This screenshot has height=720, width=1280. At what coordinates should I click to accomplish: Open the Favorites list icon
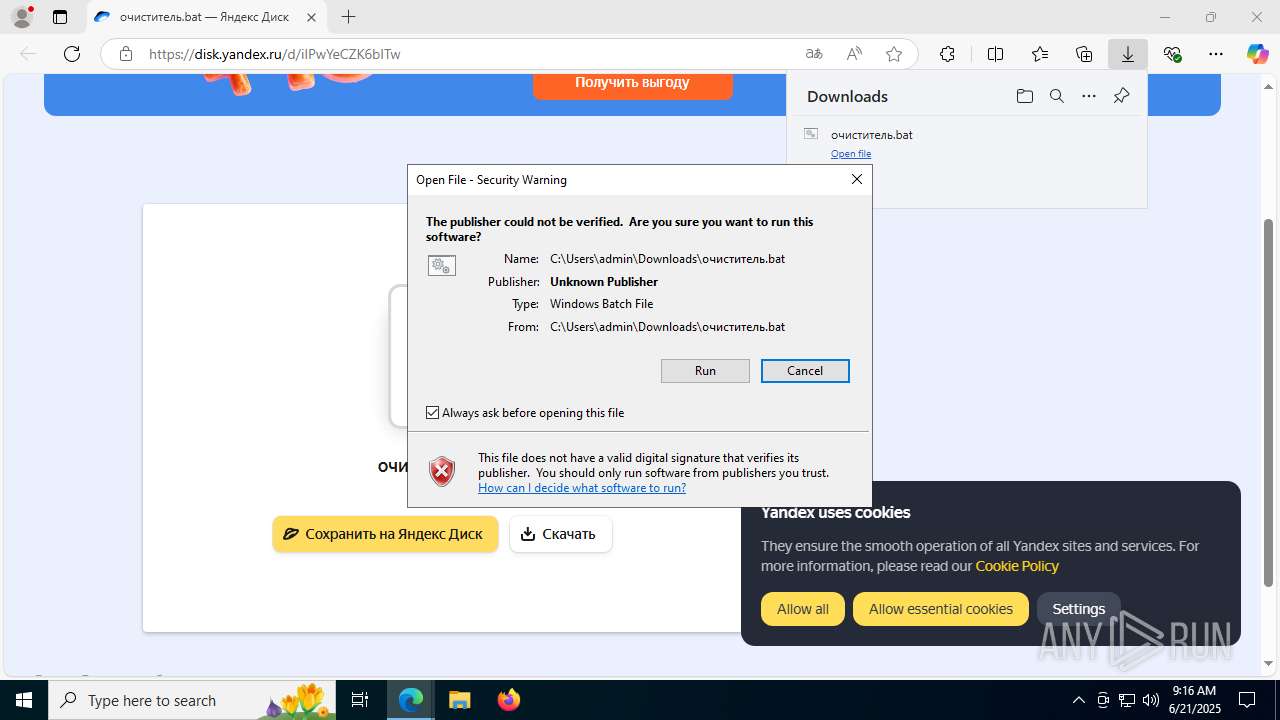1040,54
